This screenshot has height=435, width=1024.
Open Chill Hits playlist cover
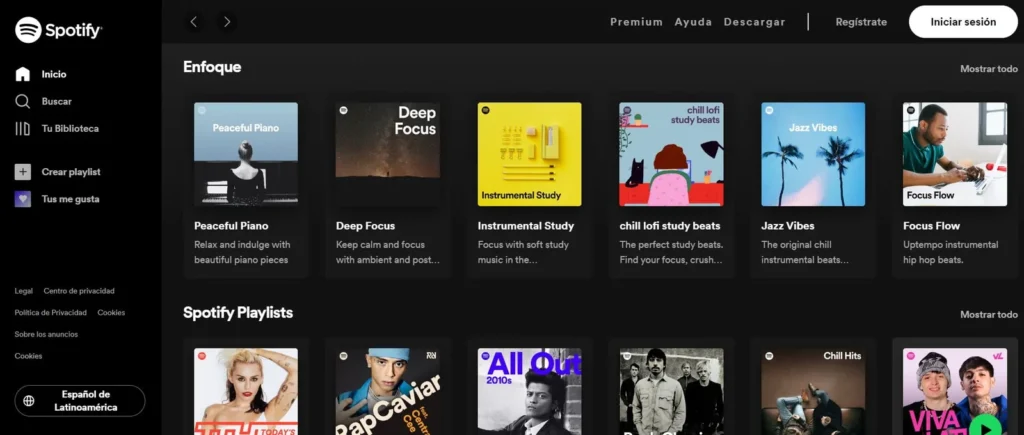(813, 391)
